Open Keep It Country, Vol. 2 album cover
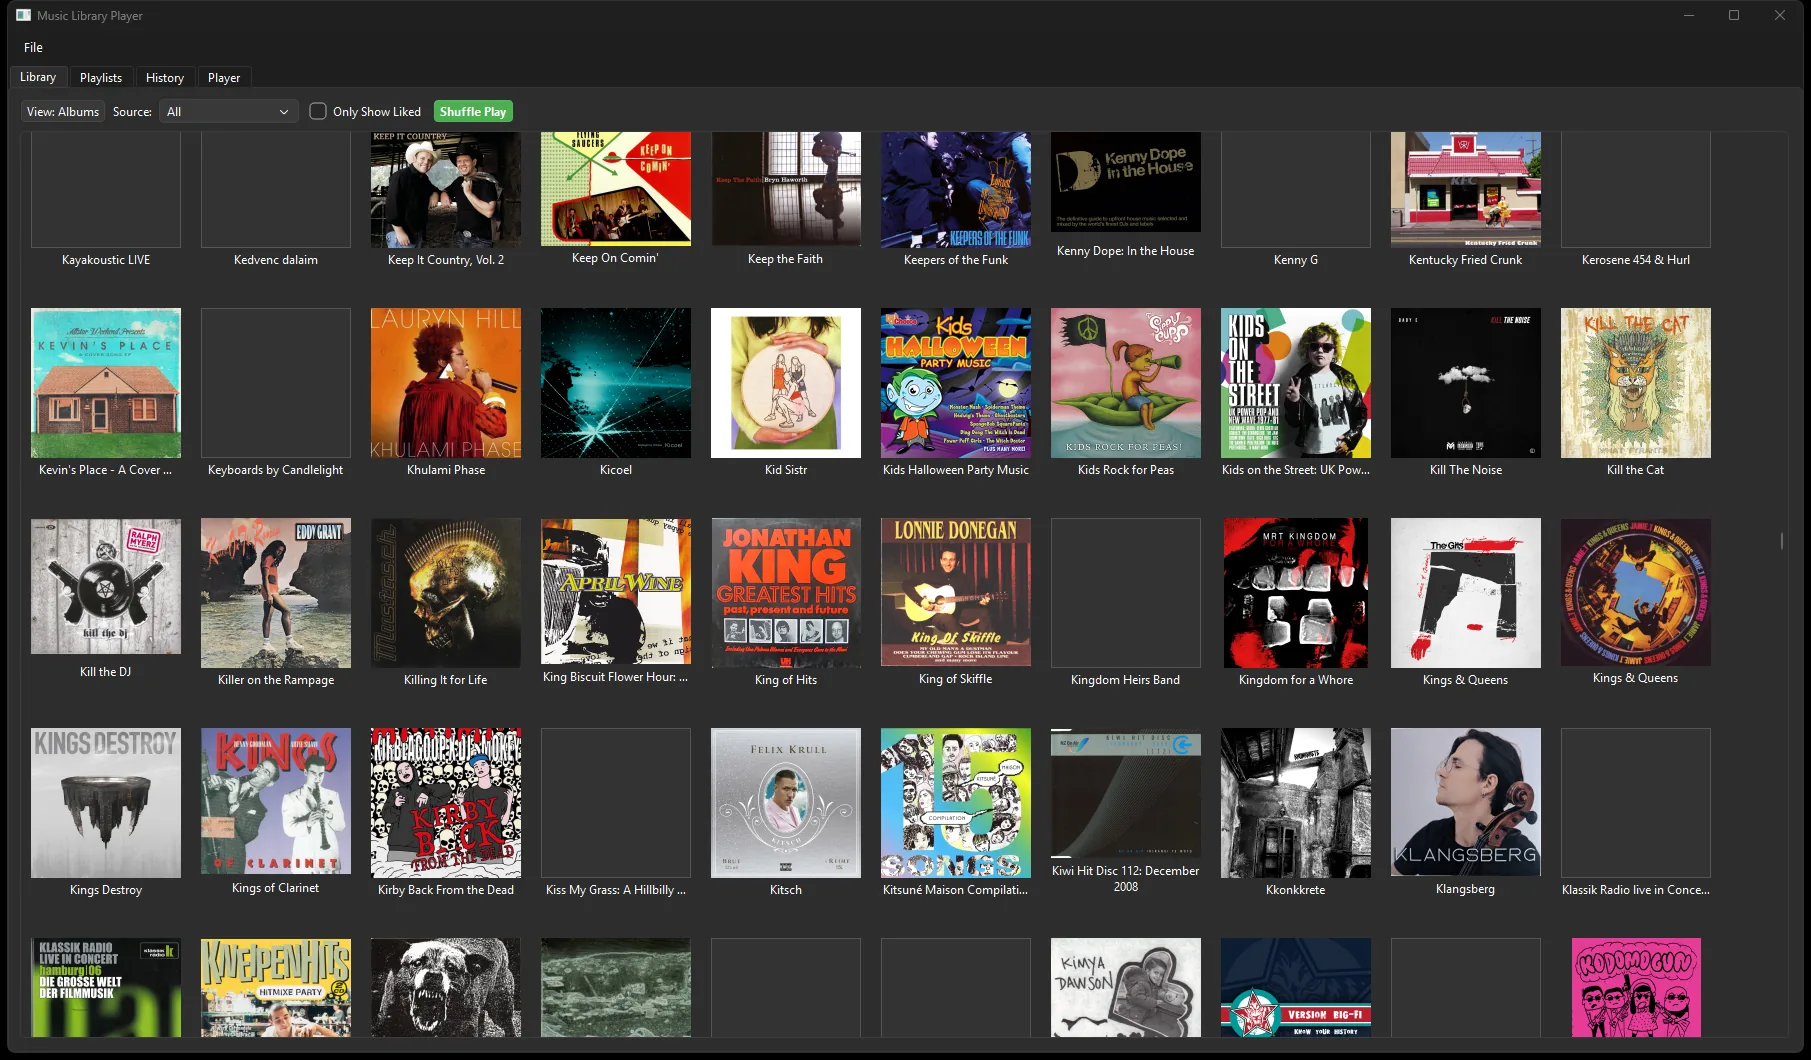The image size is (1811, 1060). pos(446,190)
